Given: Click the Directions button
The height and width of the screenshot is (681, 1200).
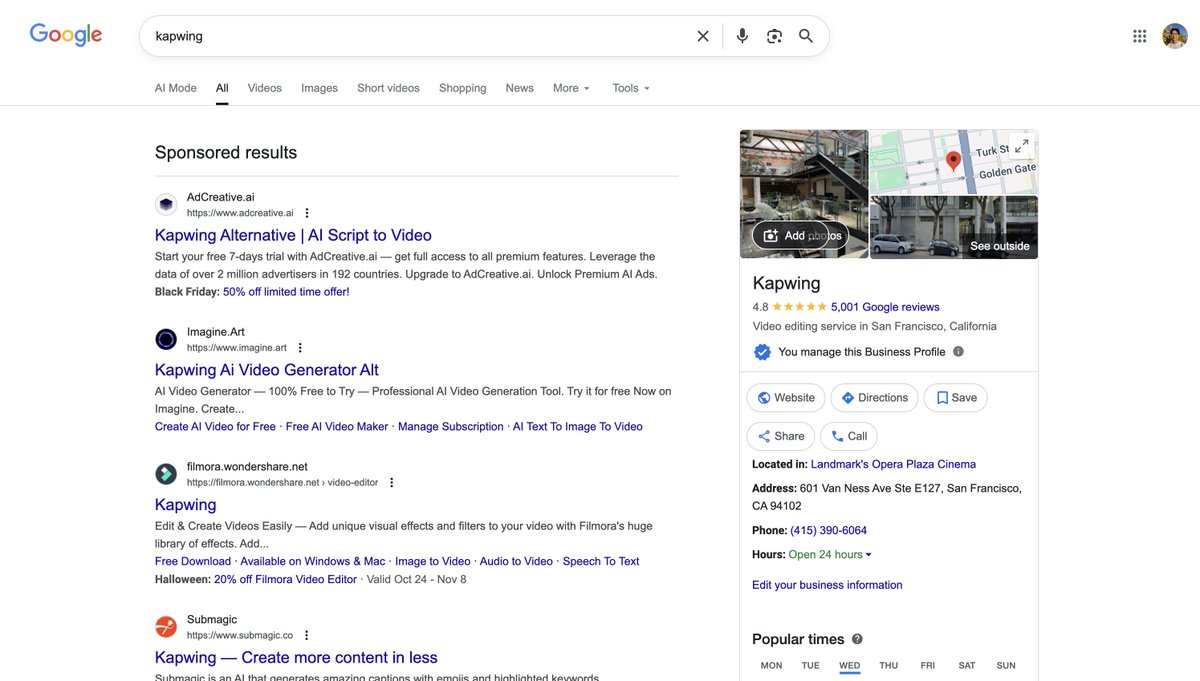Looking at the screenshot, I should point(875,398).
